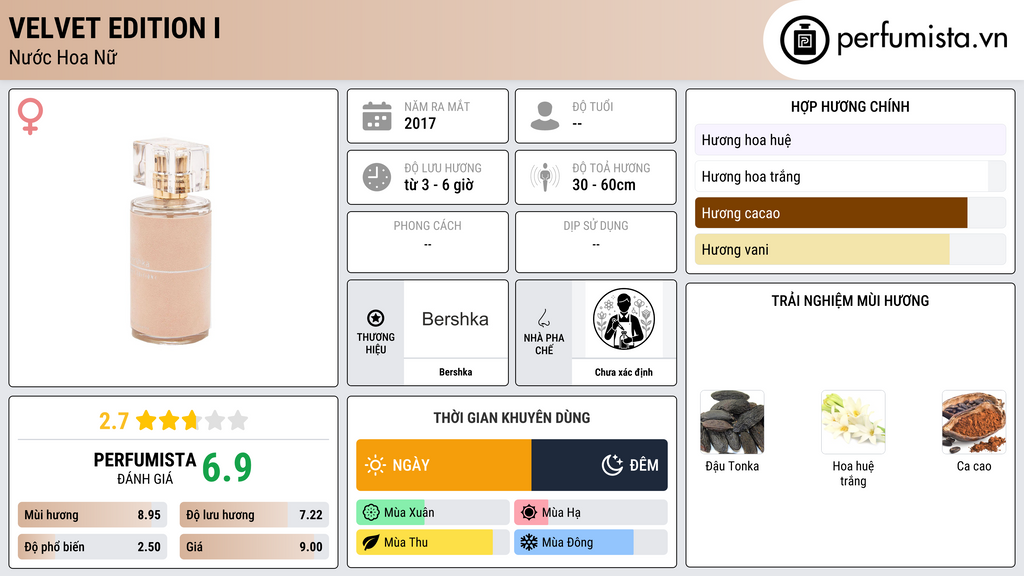Click the leaf icon next to Mùa Thu
The image size is (1024, 576).
click(371, 542)
